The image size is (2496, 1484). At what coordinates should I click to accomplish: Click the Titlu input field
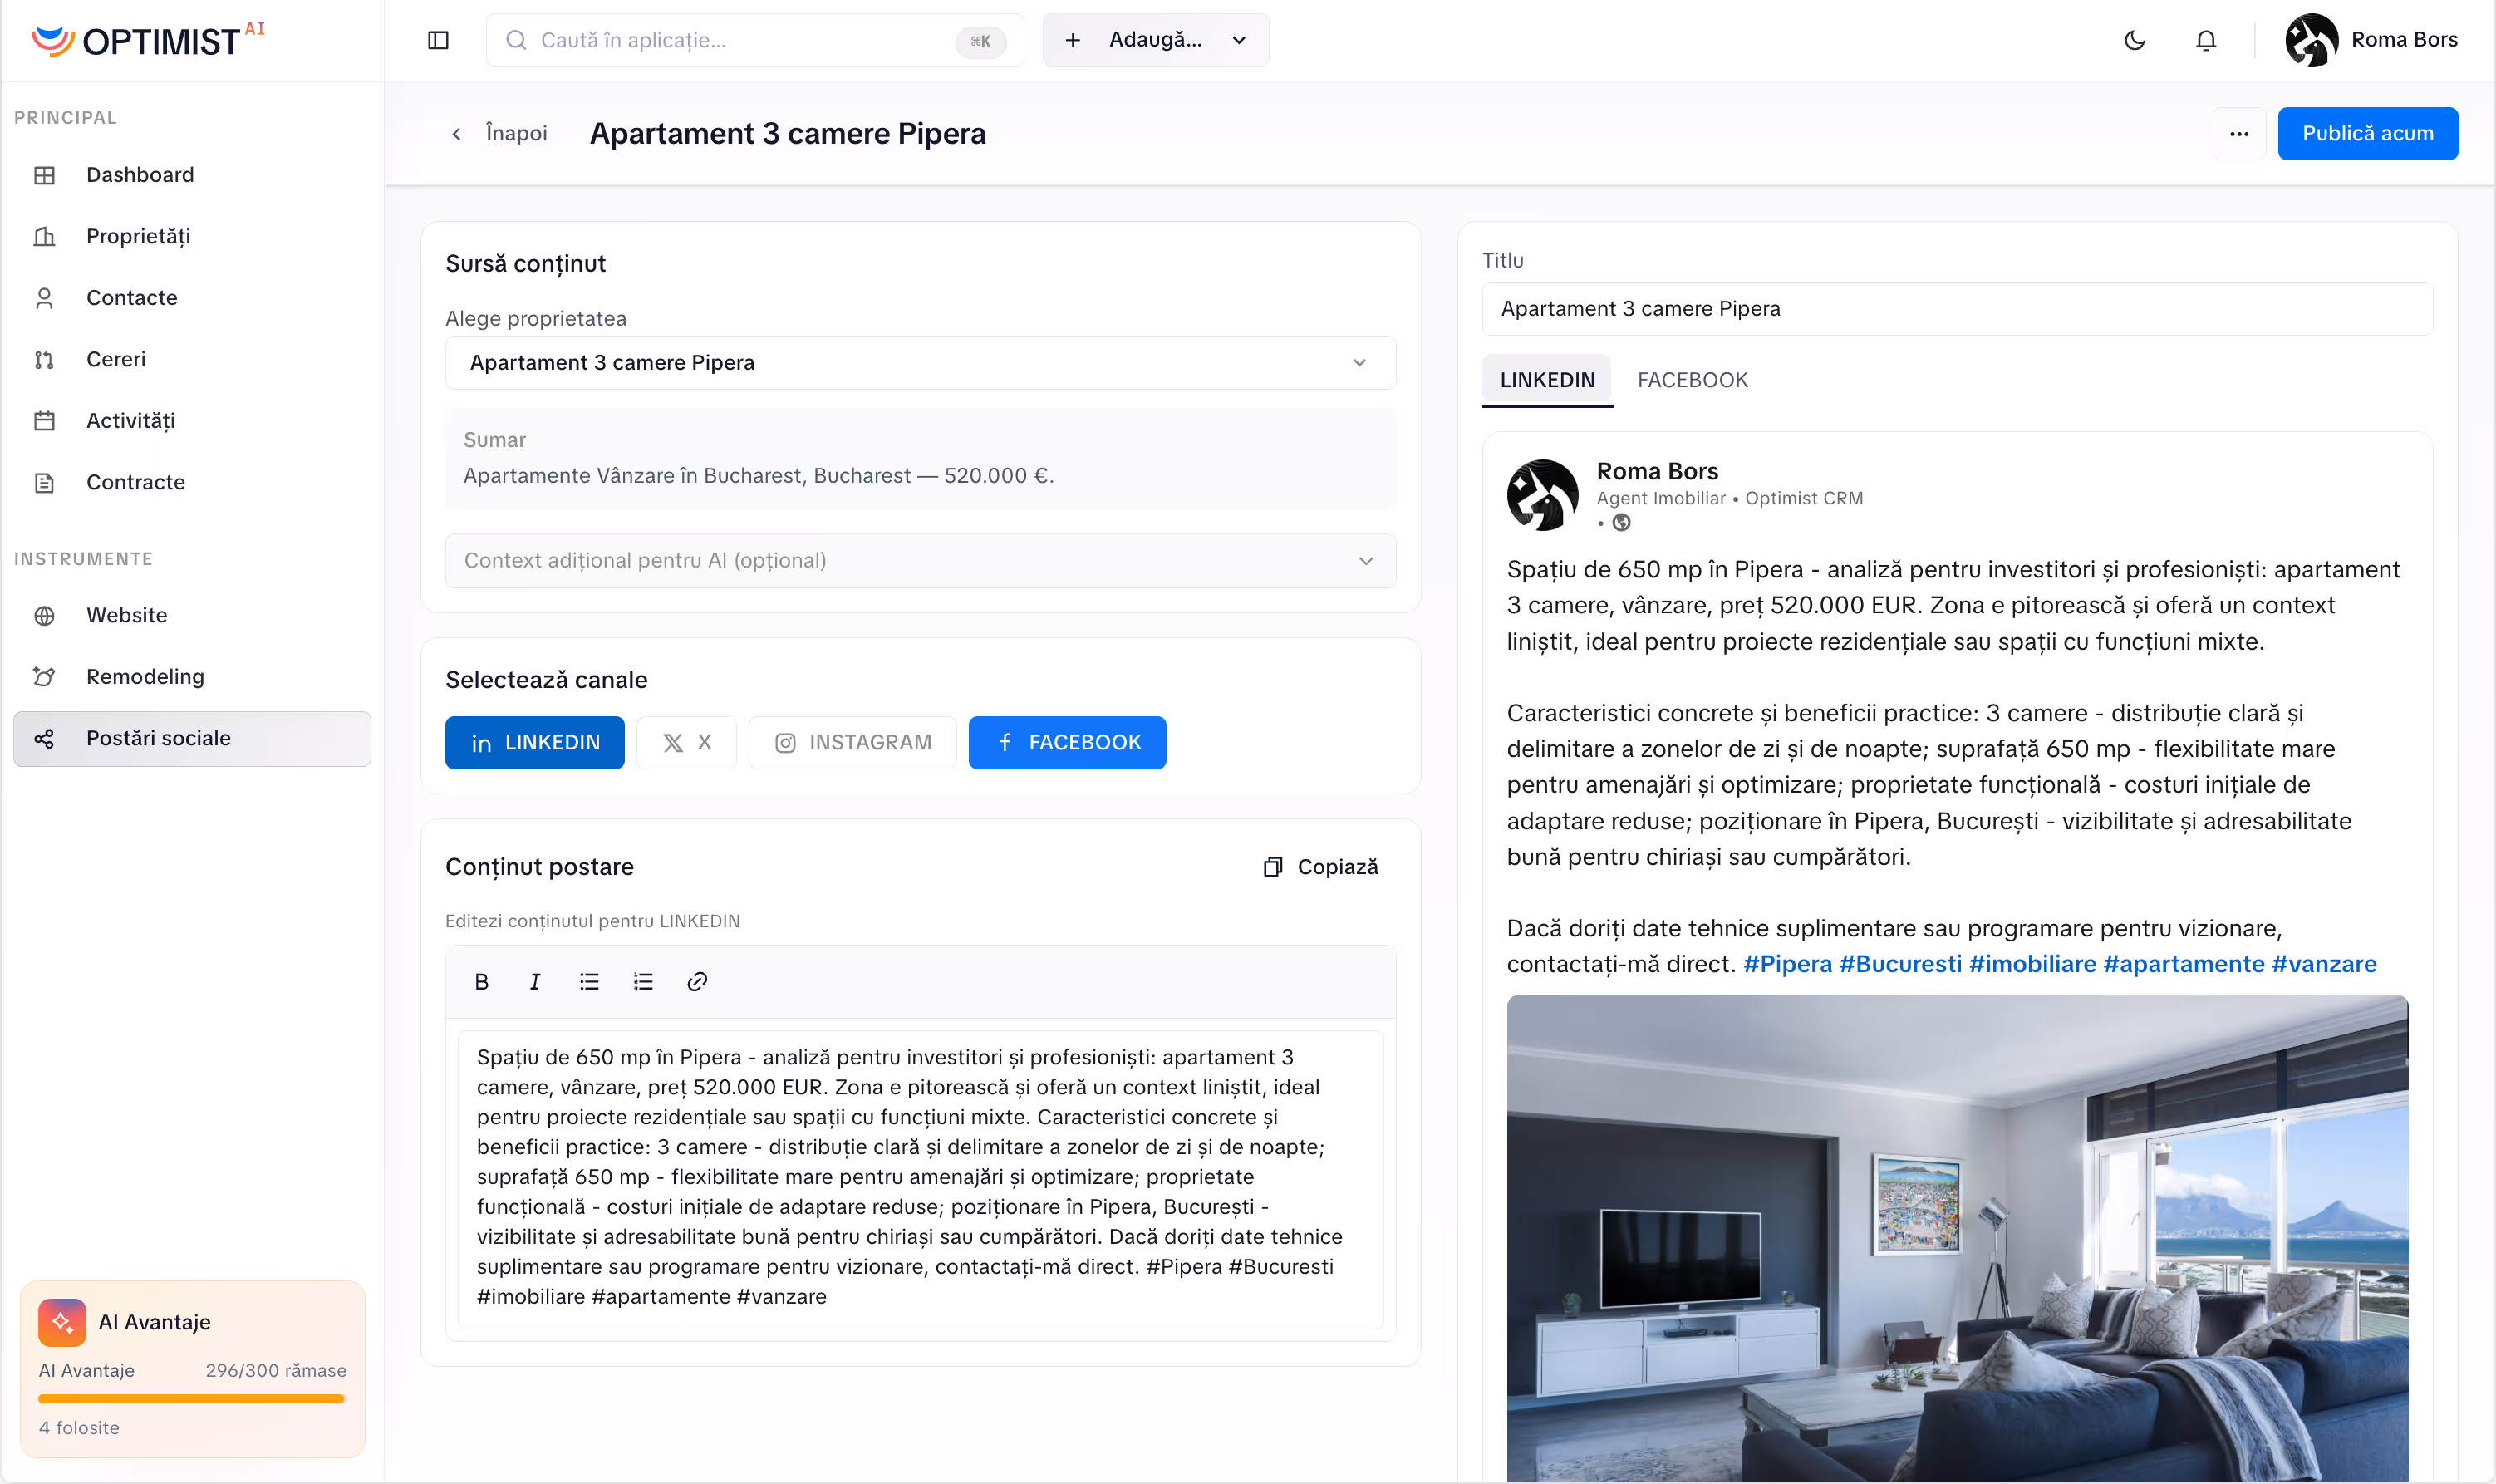pos(1956,309)
